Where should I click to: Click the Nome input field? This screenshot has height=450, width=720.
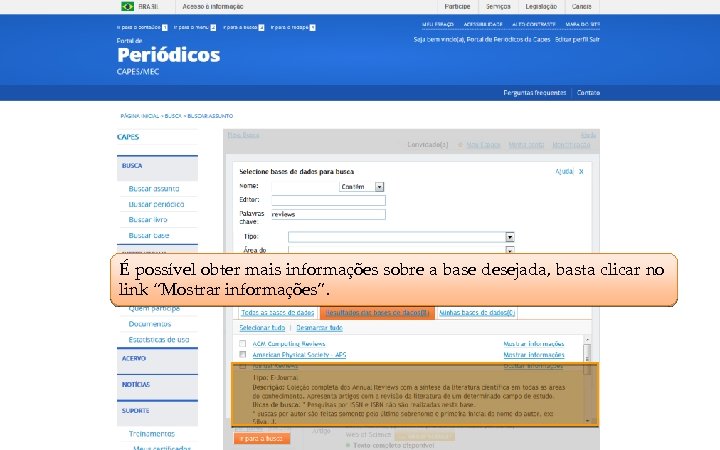coord(305,186)
